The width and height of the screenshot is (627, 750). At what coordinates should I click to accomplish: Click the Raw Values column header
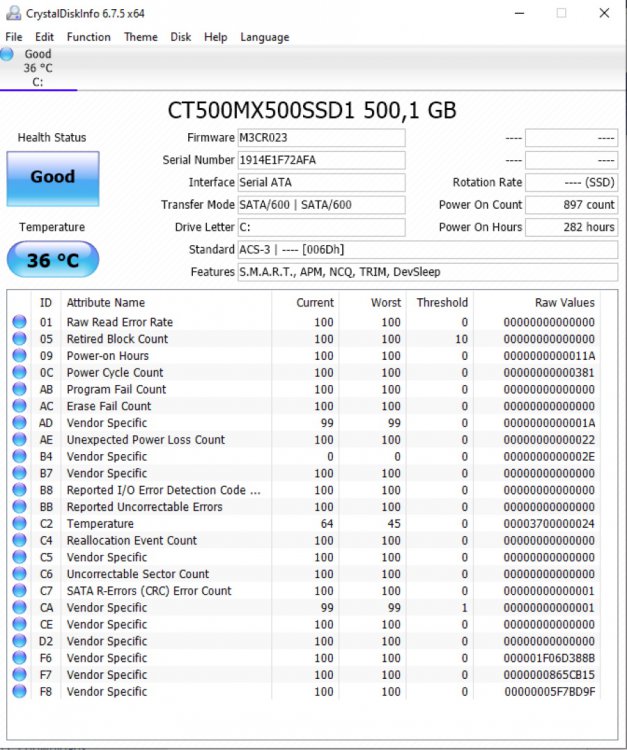pyautogui.click(x=564, y=302)
